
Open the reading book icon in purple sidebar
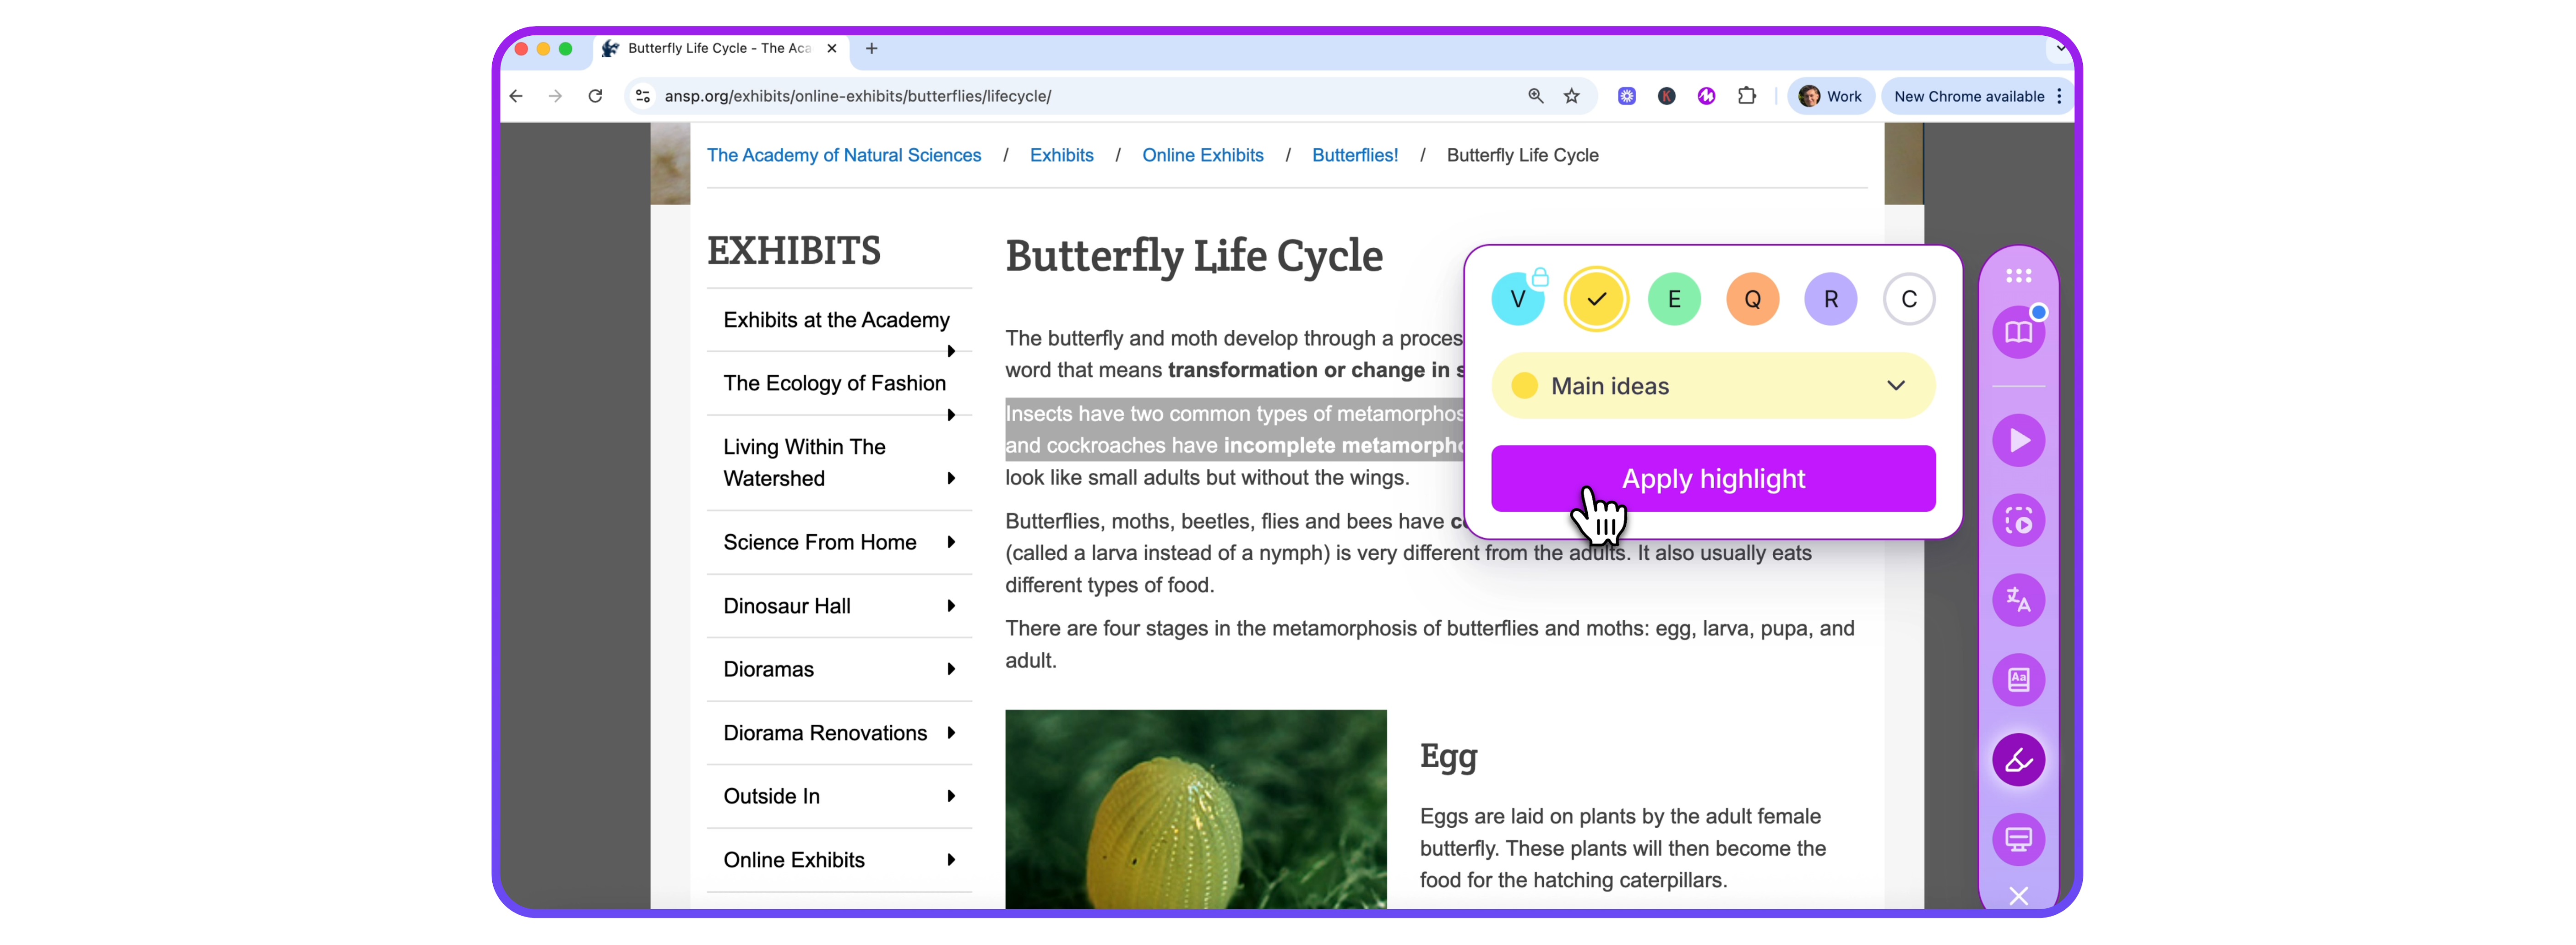tap(2018, 332)
